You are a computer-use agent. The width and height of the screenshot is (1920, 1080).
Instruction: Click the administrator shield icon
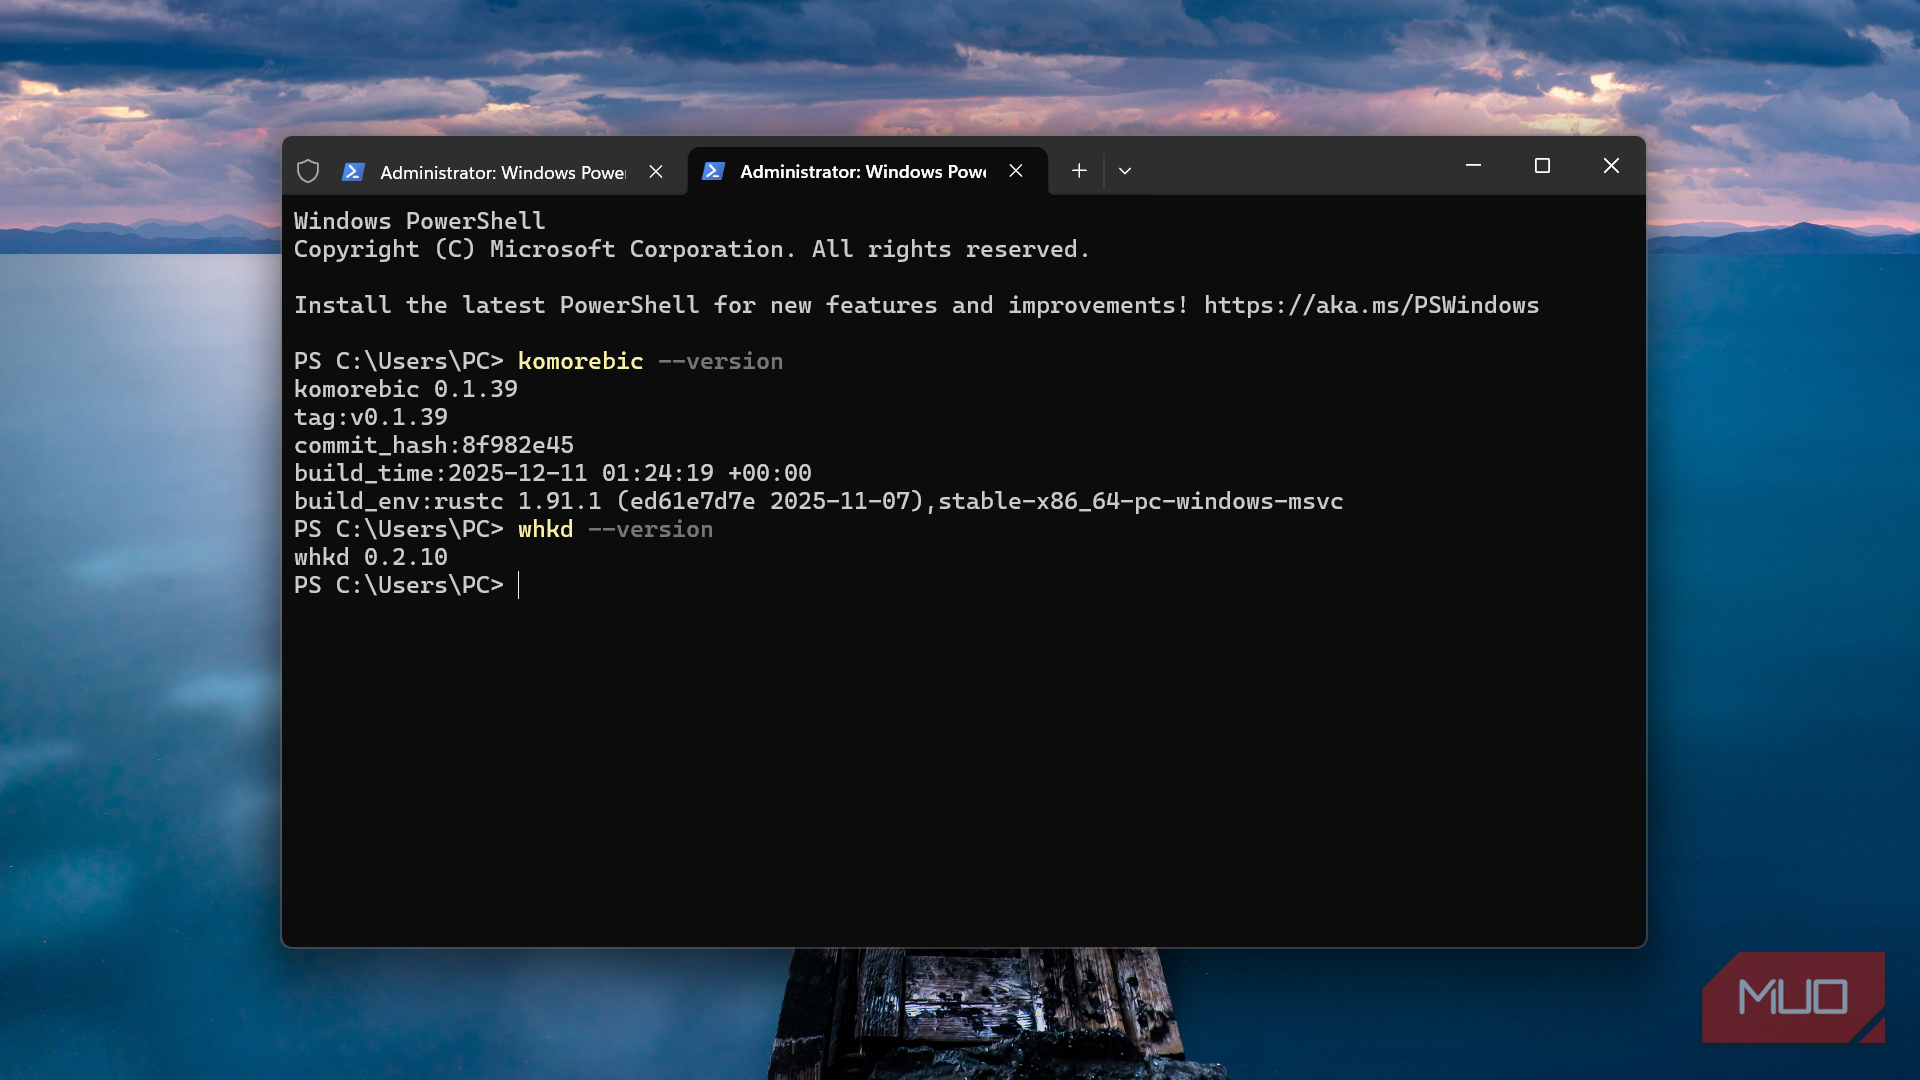click(x=308, y=171)
